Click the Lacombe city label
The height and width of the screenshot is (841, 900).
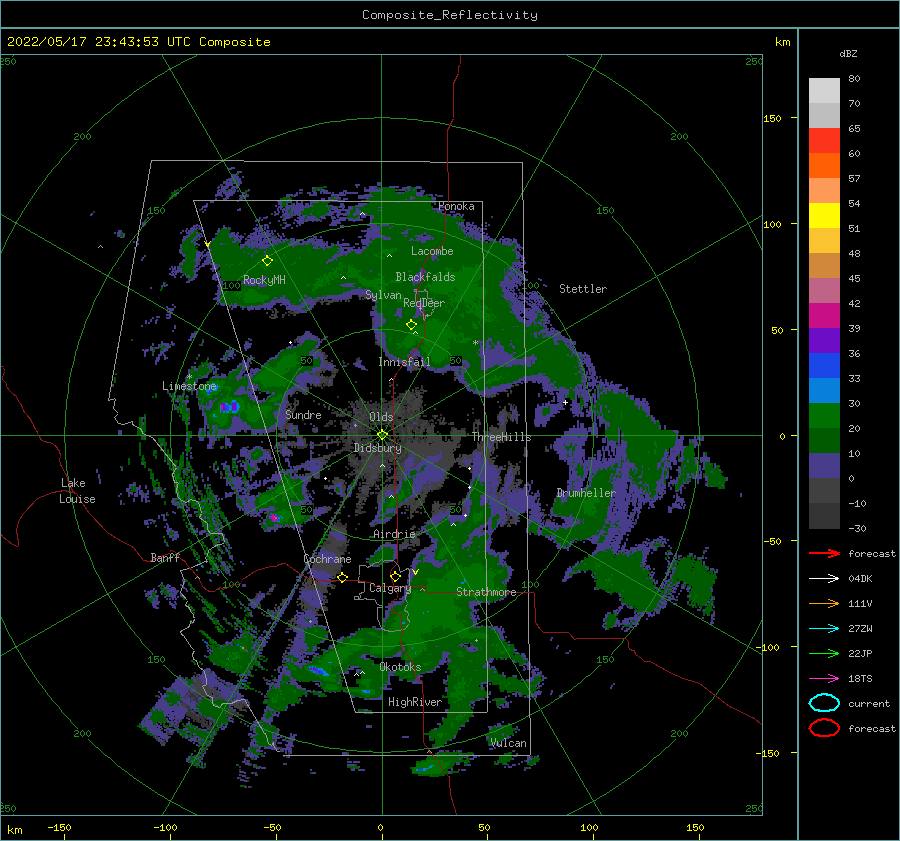click(432, 251)
